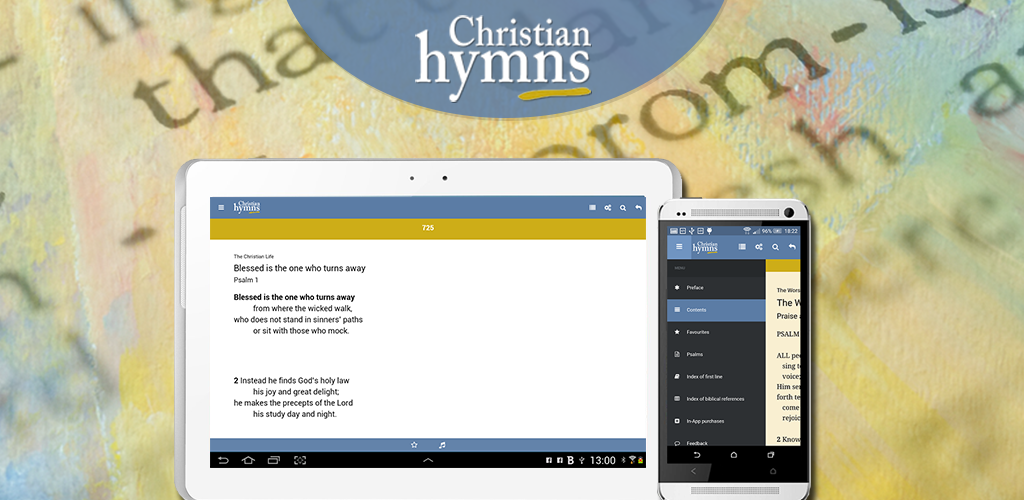Open Index of first line menu entry

click(x=716, y=377)
